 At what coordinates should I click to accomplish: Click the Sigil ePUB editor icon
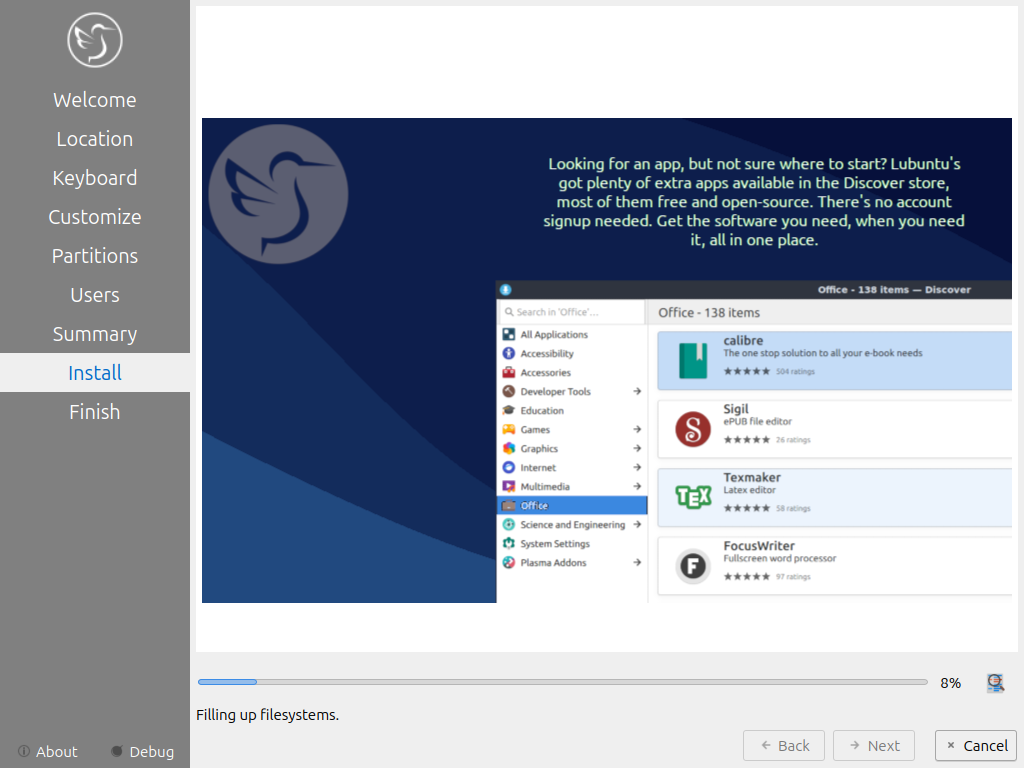click(x=692, y=429)
